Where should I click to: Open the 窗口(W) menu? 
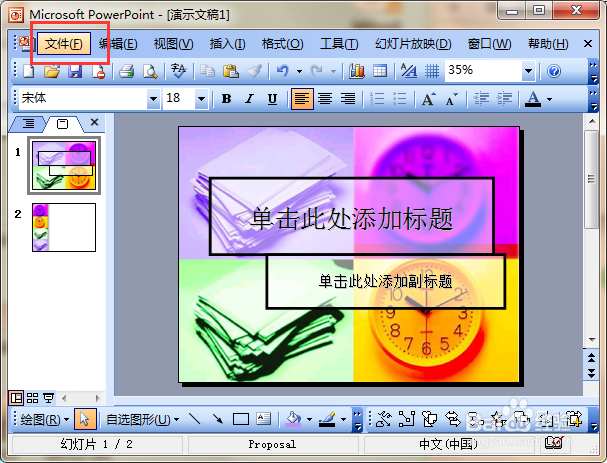[x=489, y=44]
